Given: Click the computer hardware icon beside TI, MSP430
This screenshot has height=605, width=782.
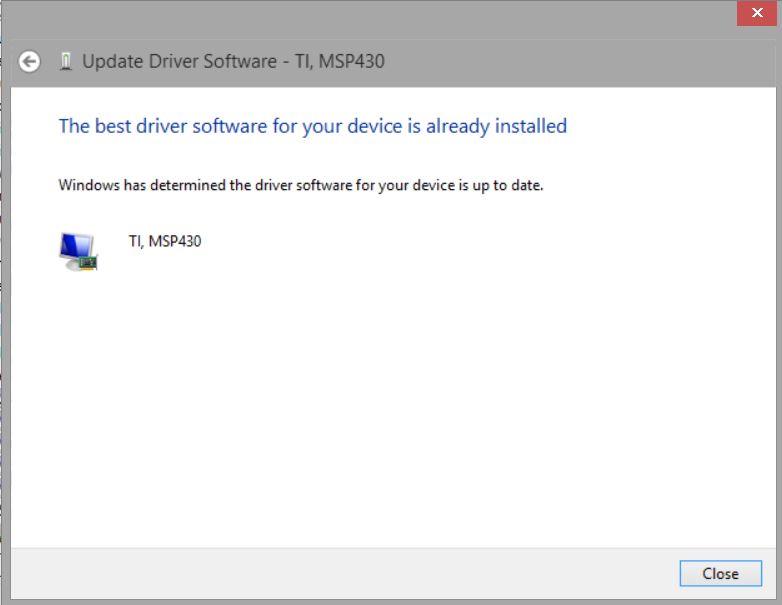Looking at the screenshot, I should click(78, 251).
